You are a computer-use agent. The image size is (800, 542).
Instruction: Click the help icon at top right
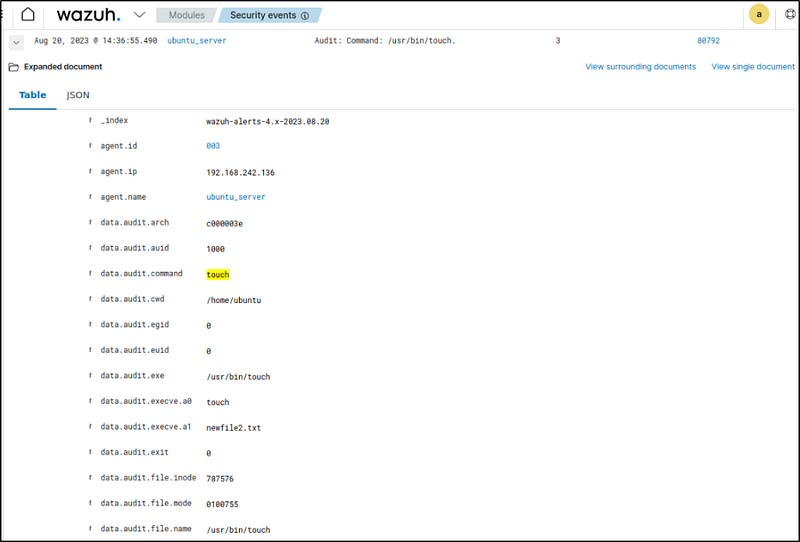coord(788,15)
